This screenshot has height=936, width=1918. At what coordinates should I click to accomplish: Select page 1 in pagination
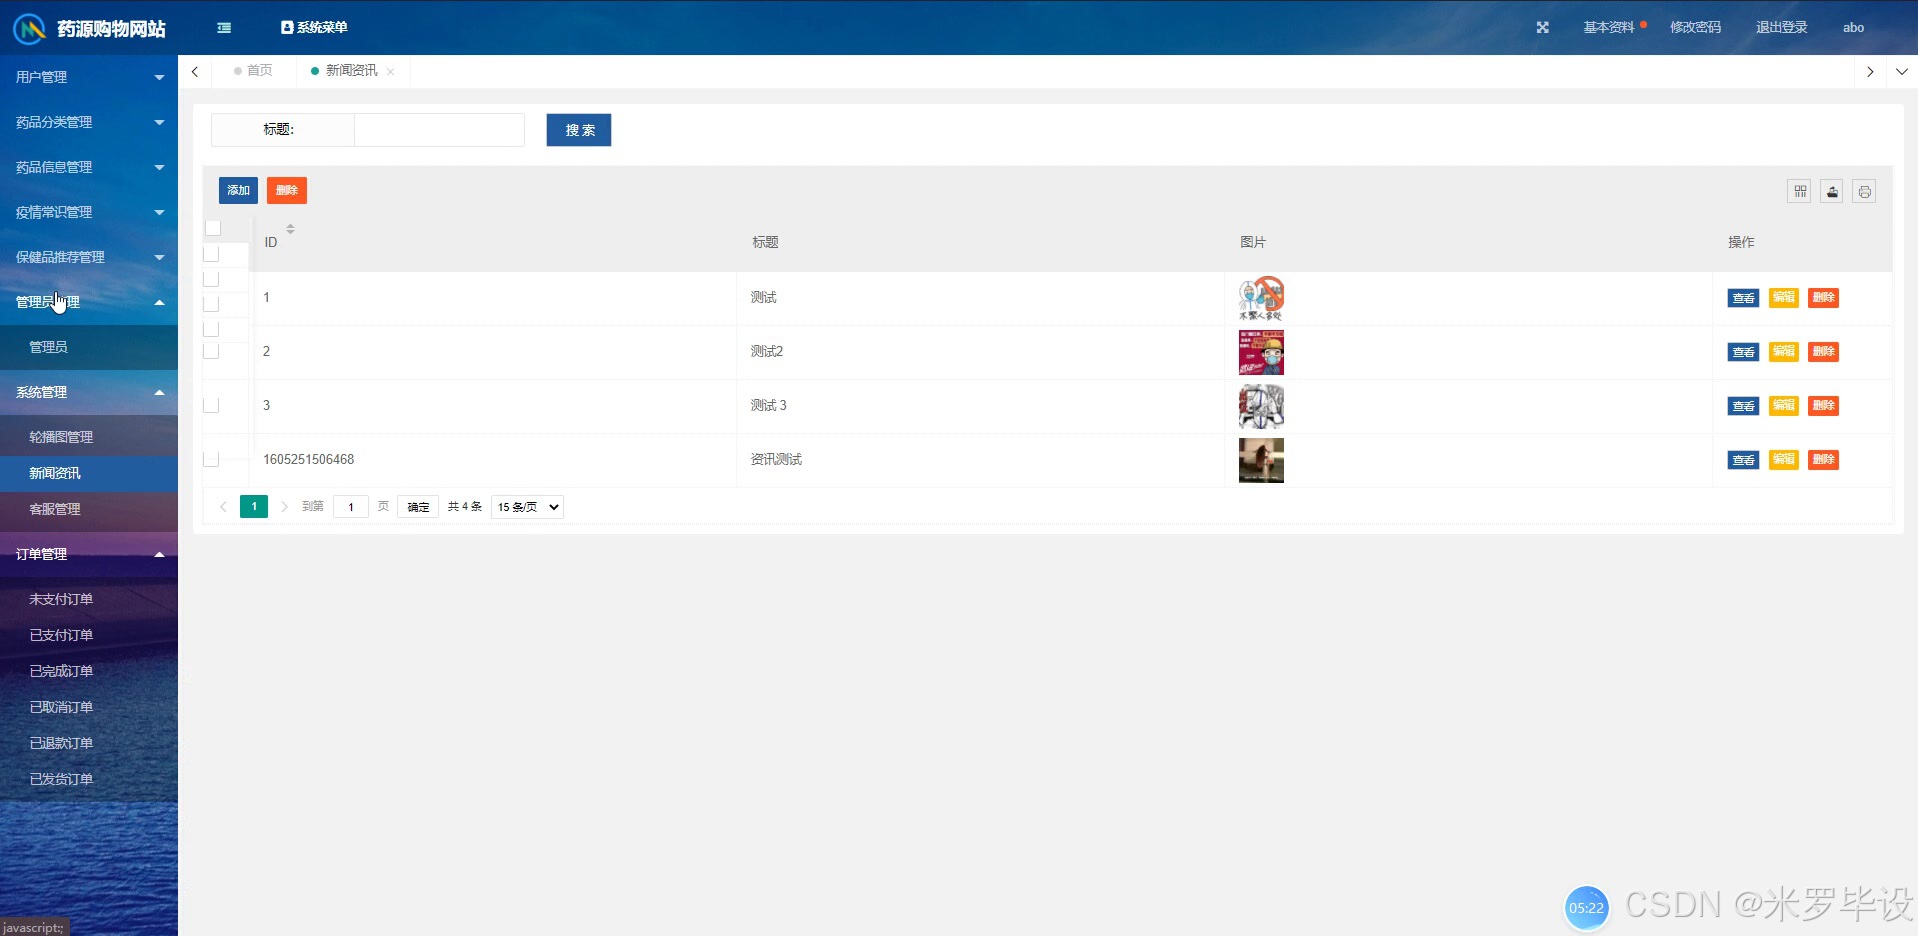pos(254,507)
